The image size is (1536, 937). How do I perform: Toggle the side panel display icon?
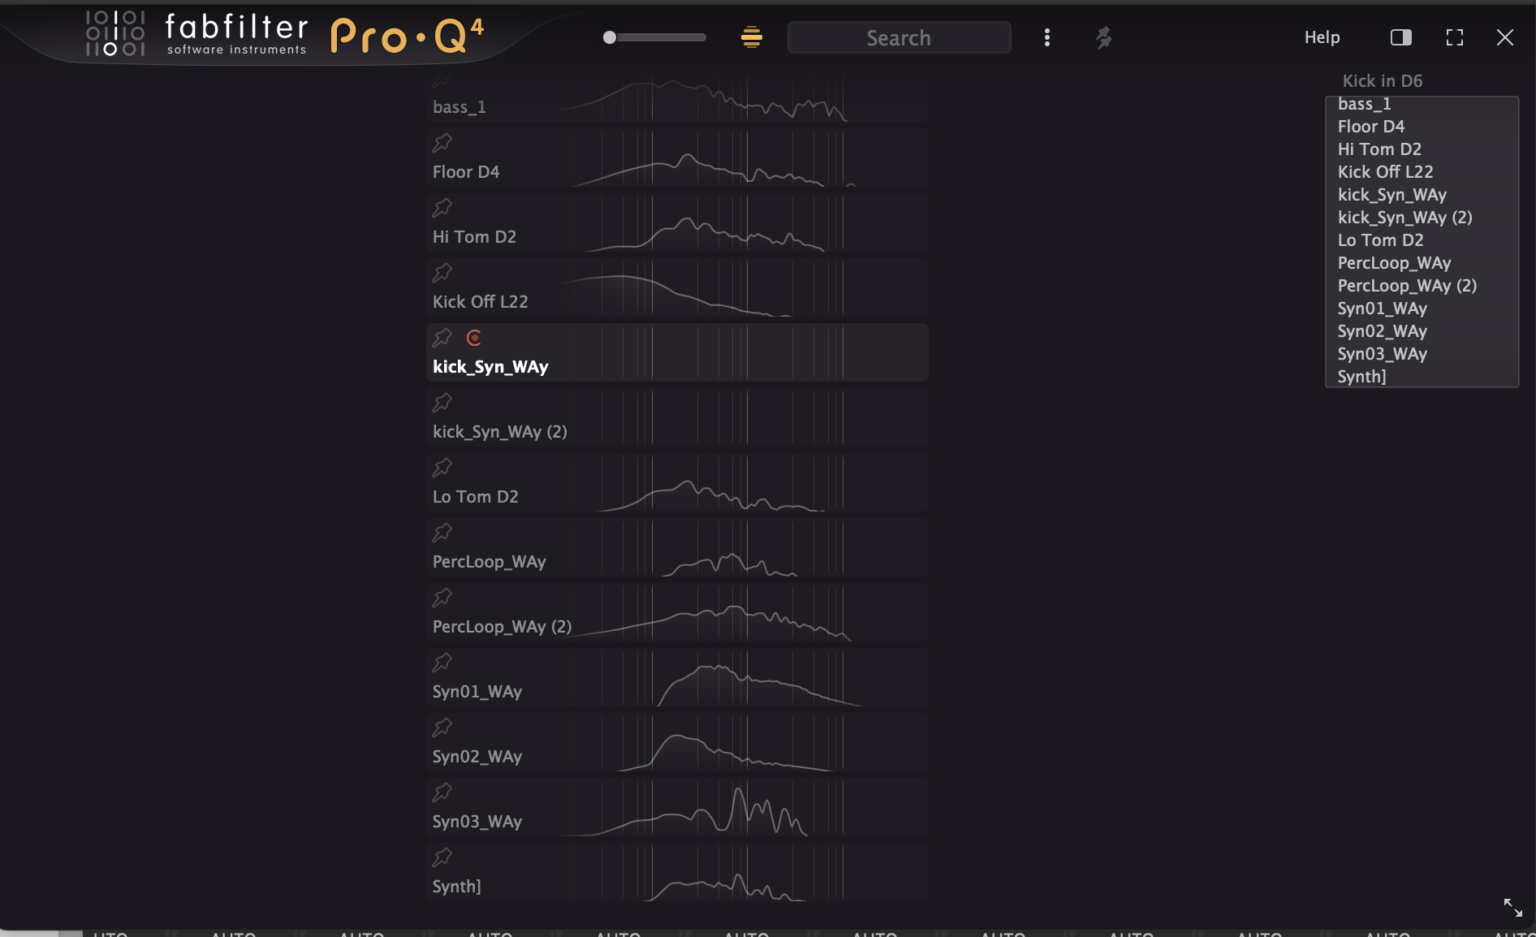click(1400, 37)
